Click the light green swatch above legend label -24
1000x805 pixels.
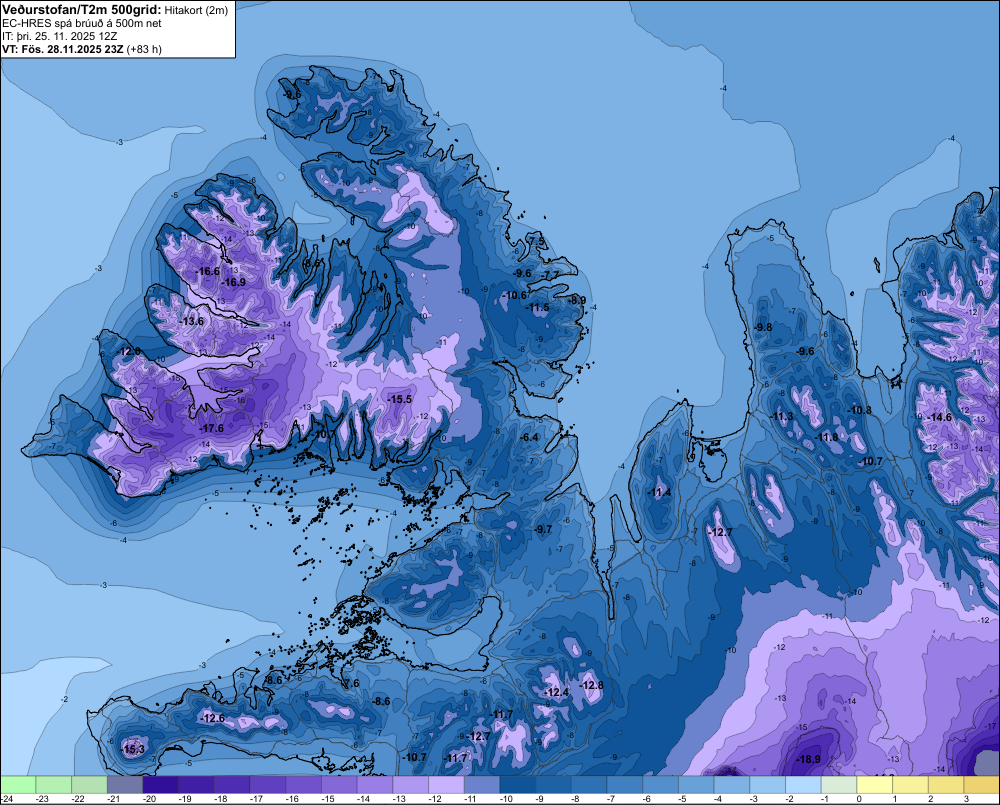(x=18, y=784)
